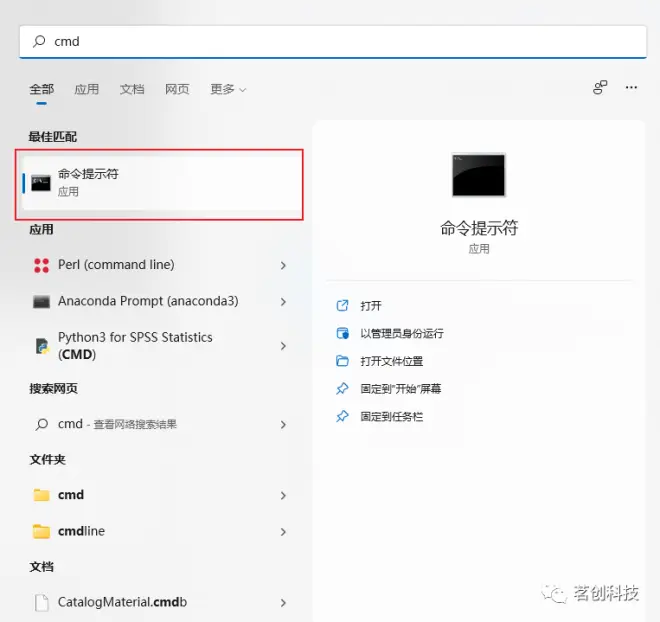This screenshot has height=622, width=660.
Task: Switch to the 全部 tab
Action: 41,89
